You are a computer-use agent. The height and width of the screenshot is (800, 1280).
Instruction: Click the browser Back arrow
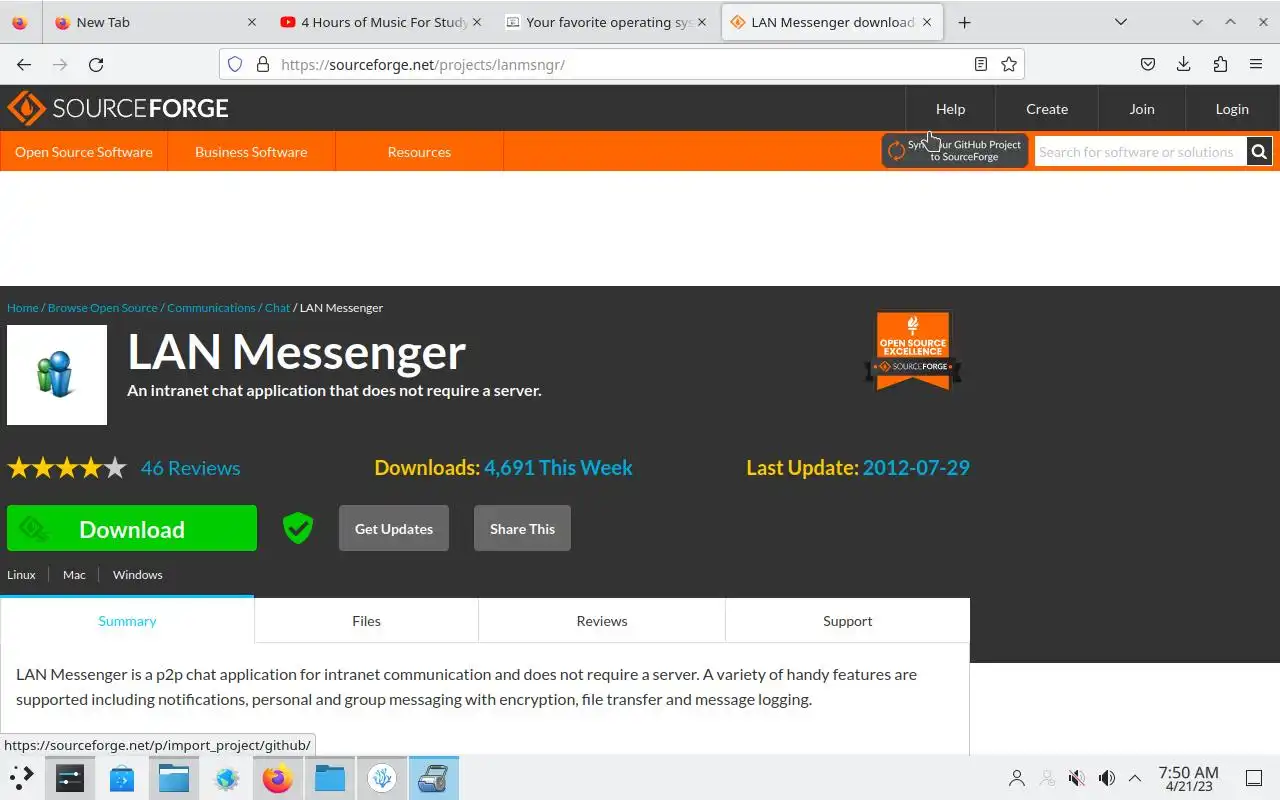(x=24, y=64)
